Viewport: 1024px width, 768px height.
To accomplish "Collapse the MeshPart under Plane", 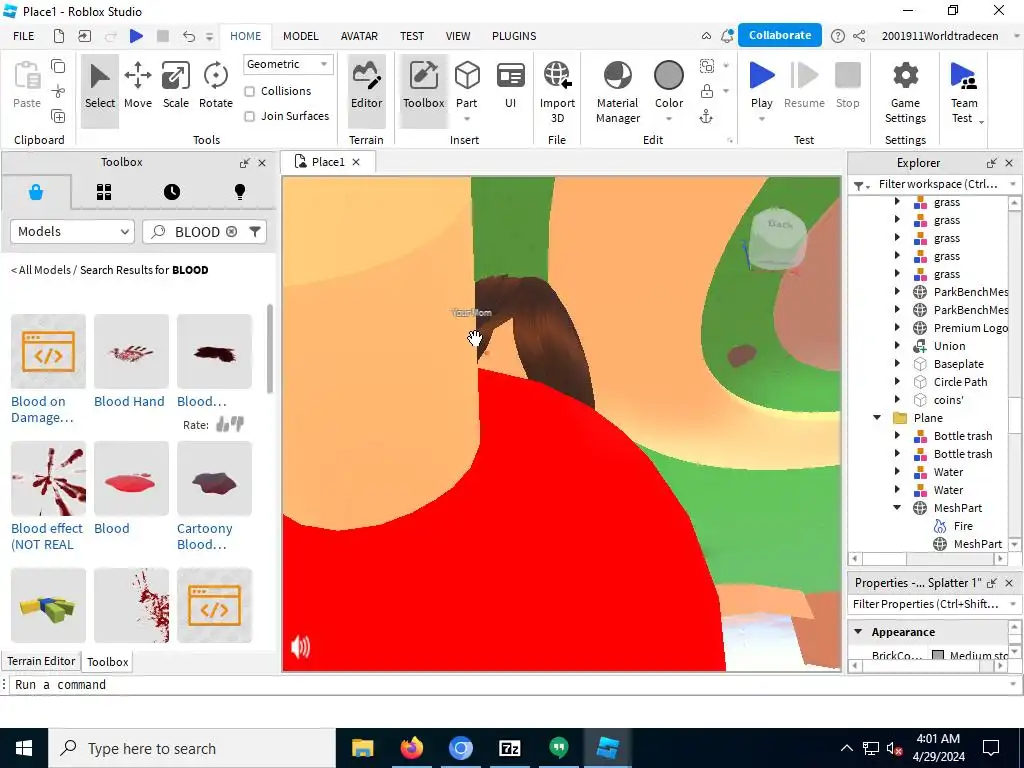I will point(897,508).
